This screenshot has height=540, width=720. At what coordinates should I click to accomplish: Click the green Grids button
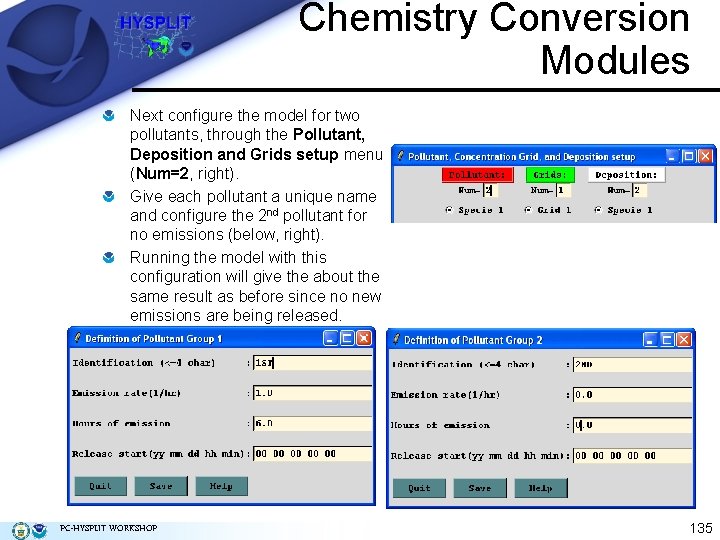(550, 175)
